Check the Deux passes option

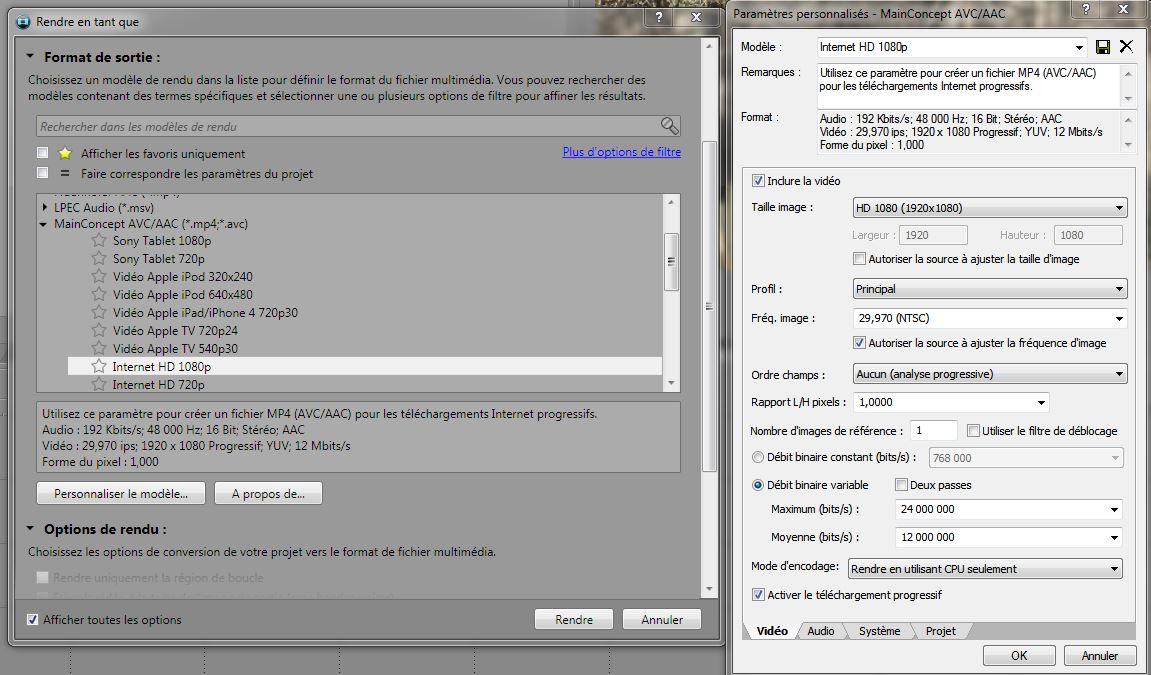901,485
